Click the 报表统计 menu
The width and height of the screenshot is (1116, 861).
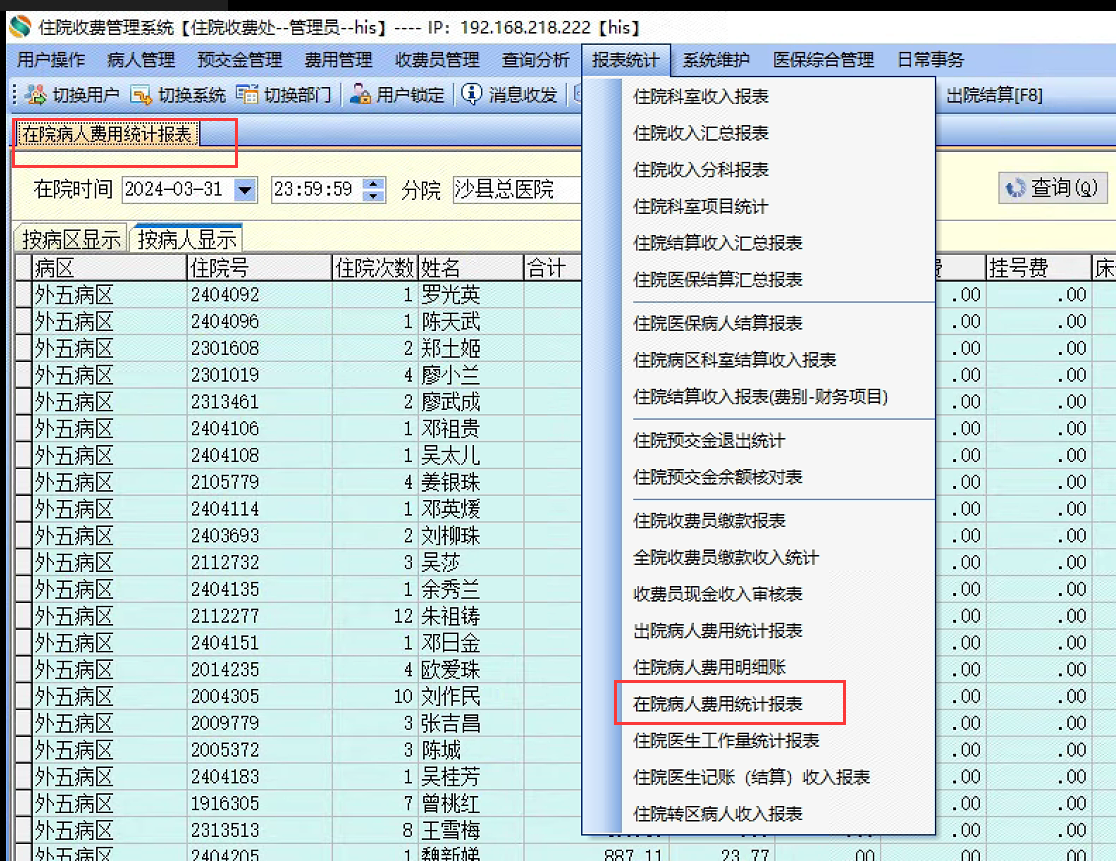click(626, 60)
